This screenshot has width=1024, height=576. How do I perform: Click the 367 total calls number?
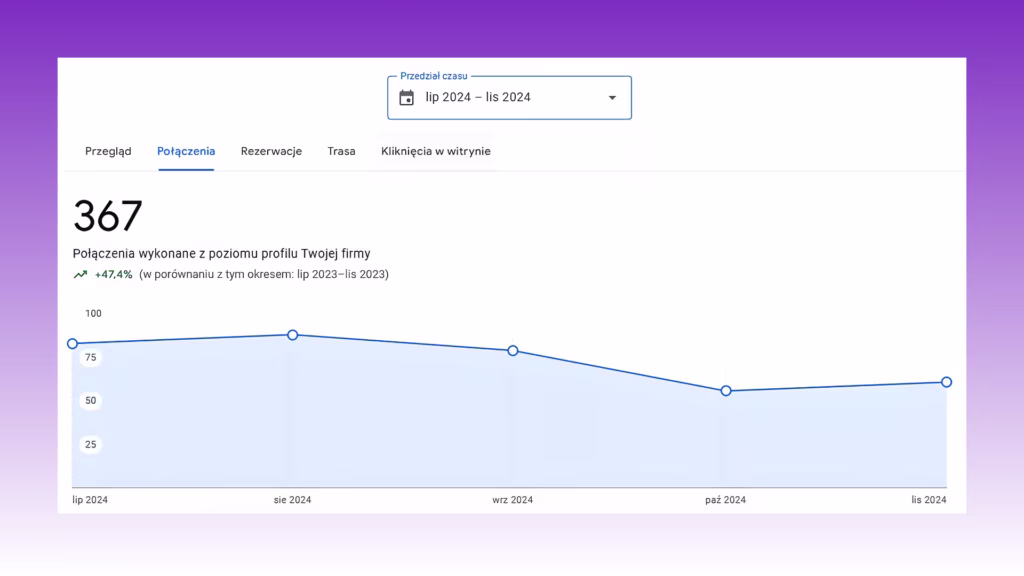tap(108, 216)
